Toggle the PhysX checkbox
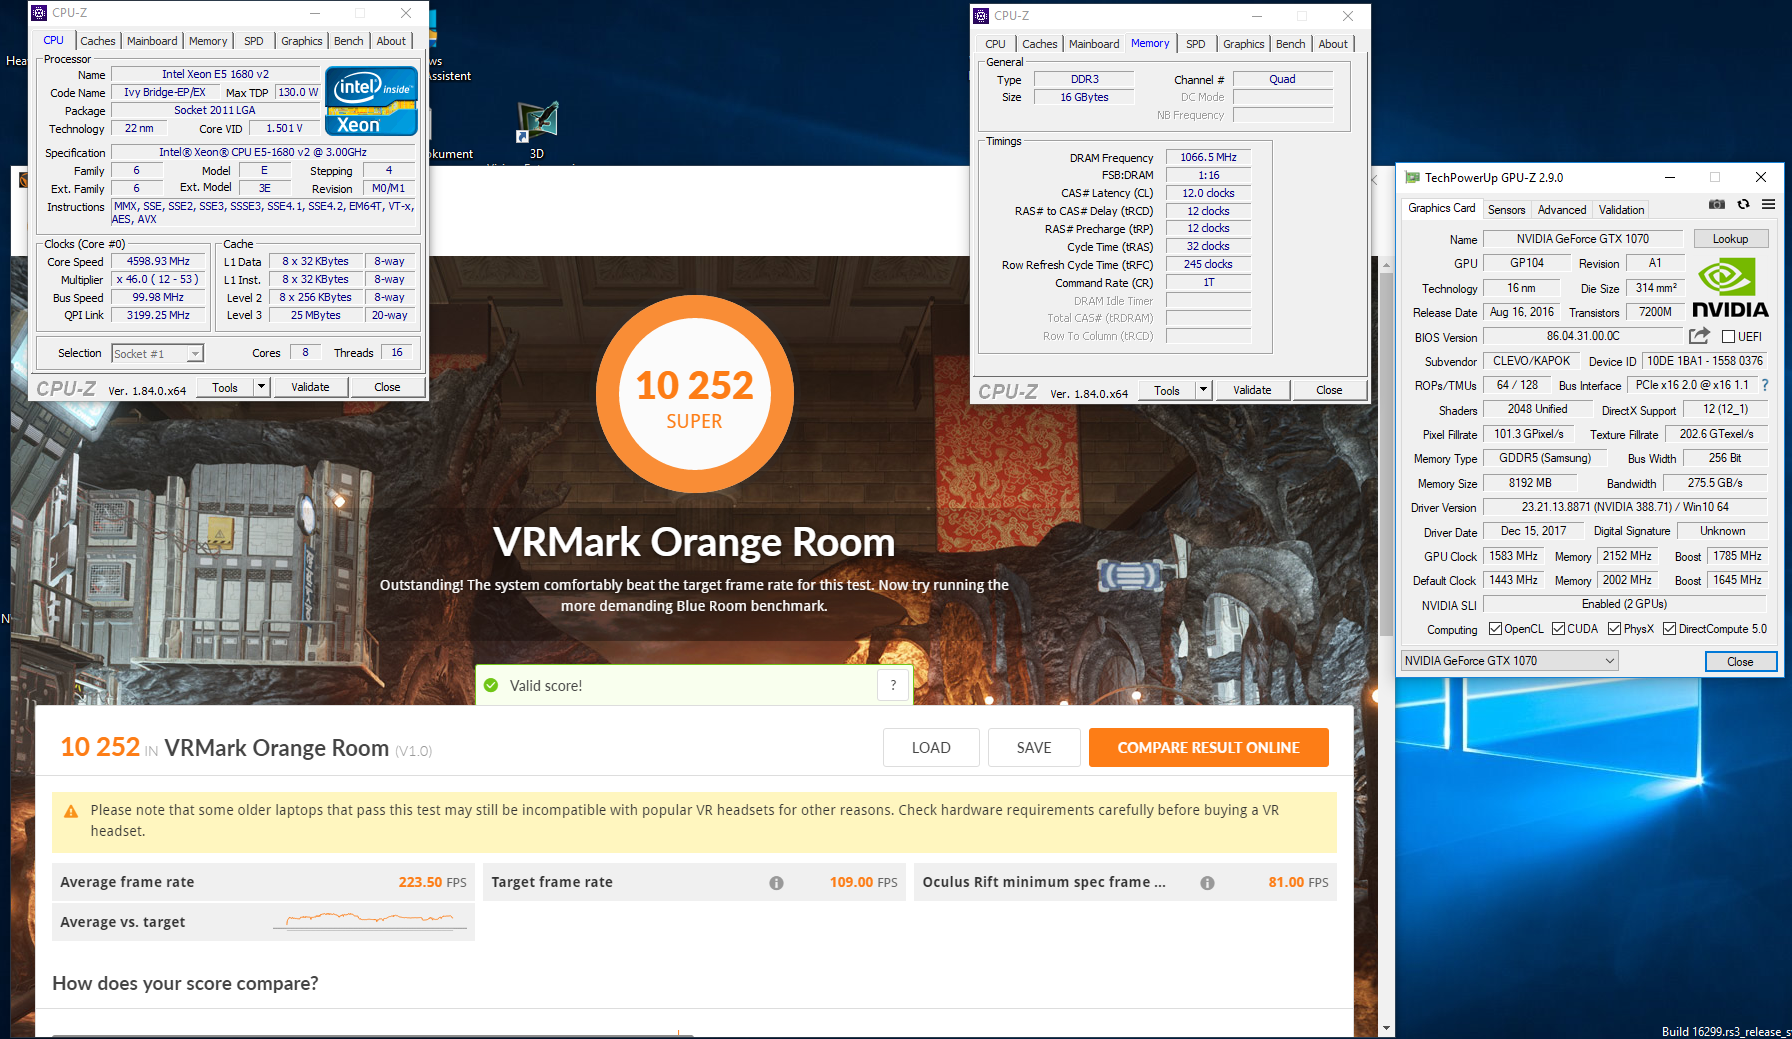The width and height of the screenshot is (1792, 1039). (1614, 629)
